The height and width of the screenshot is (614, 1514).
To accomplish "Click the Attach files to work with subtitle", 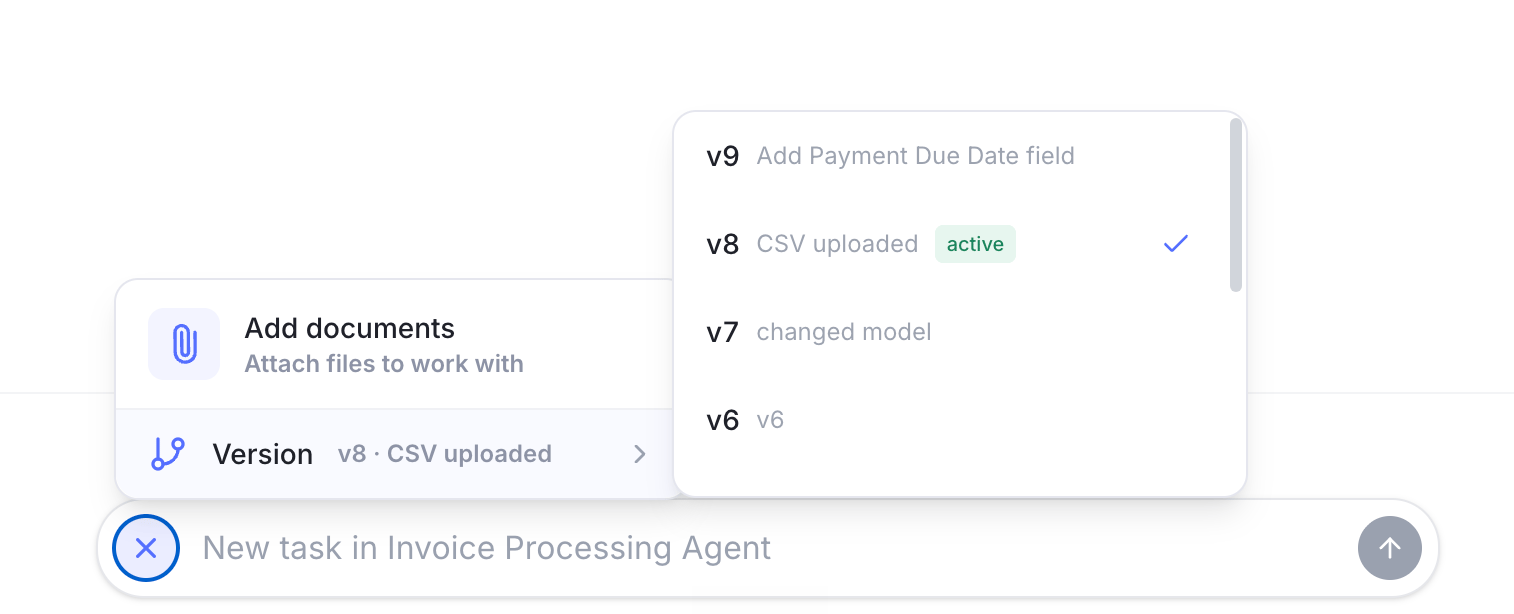I will coord(384,364).
